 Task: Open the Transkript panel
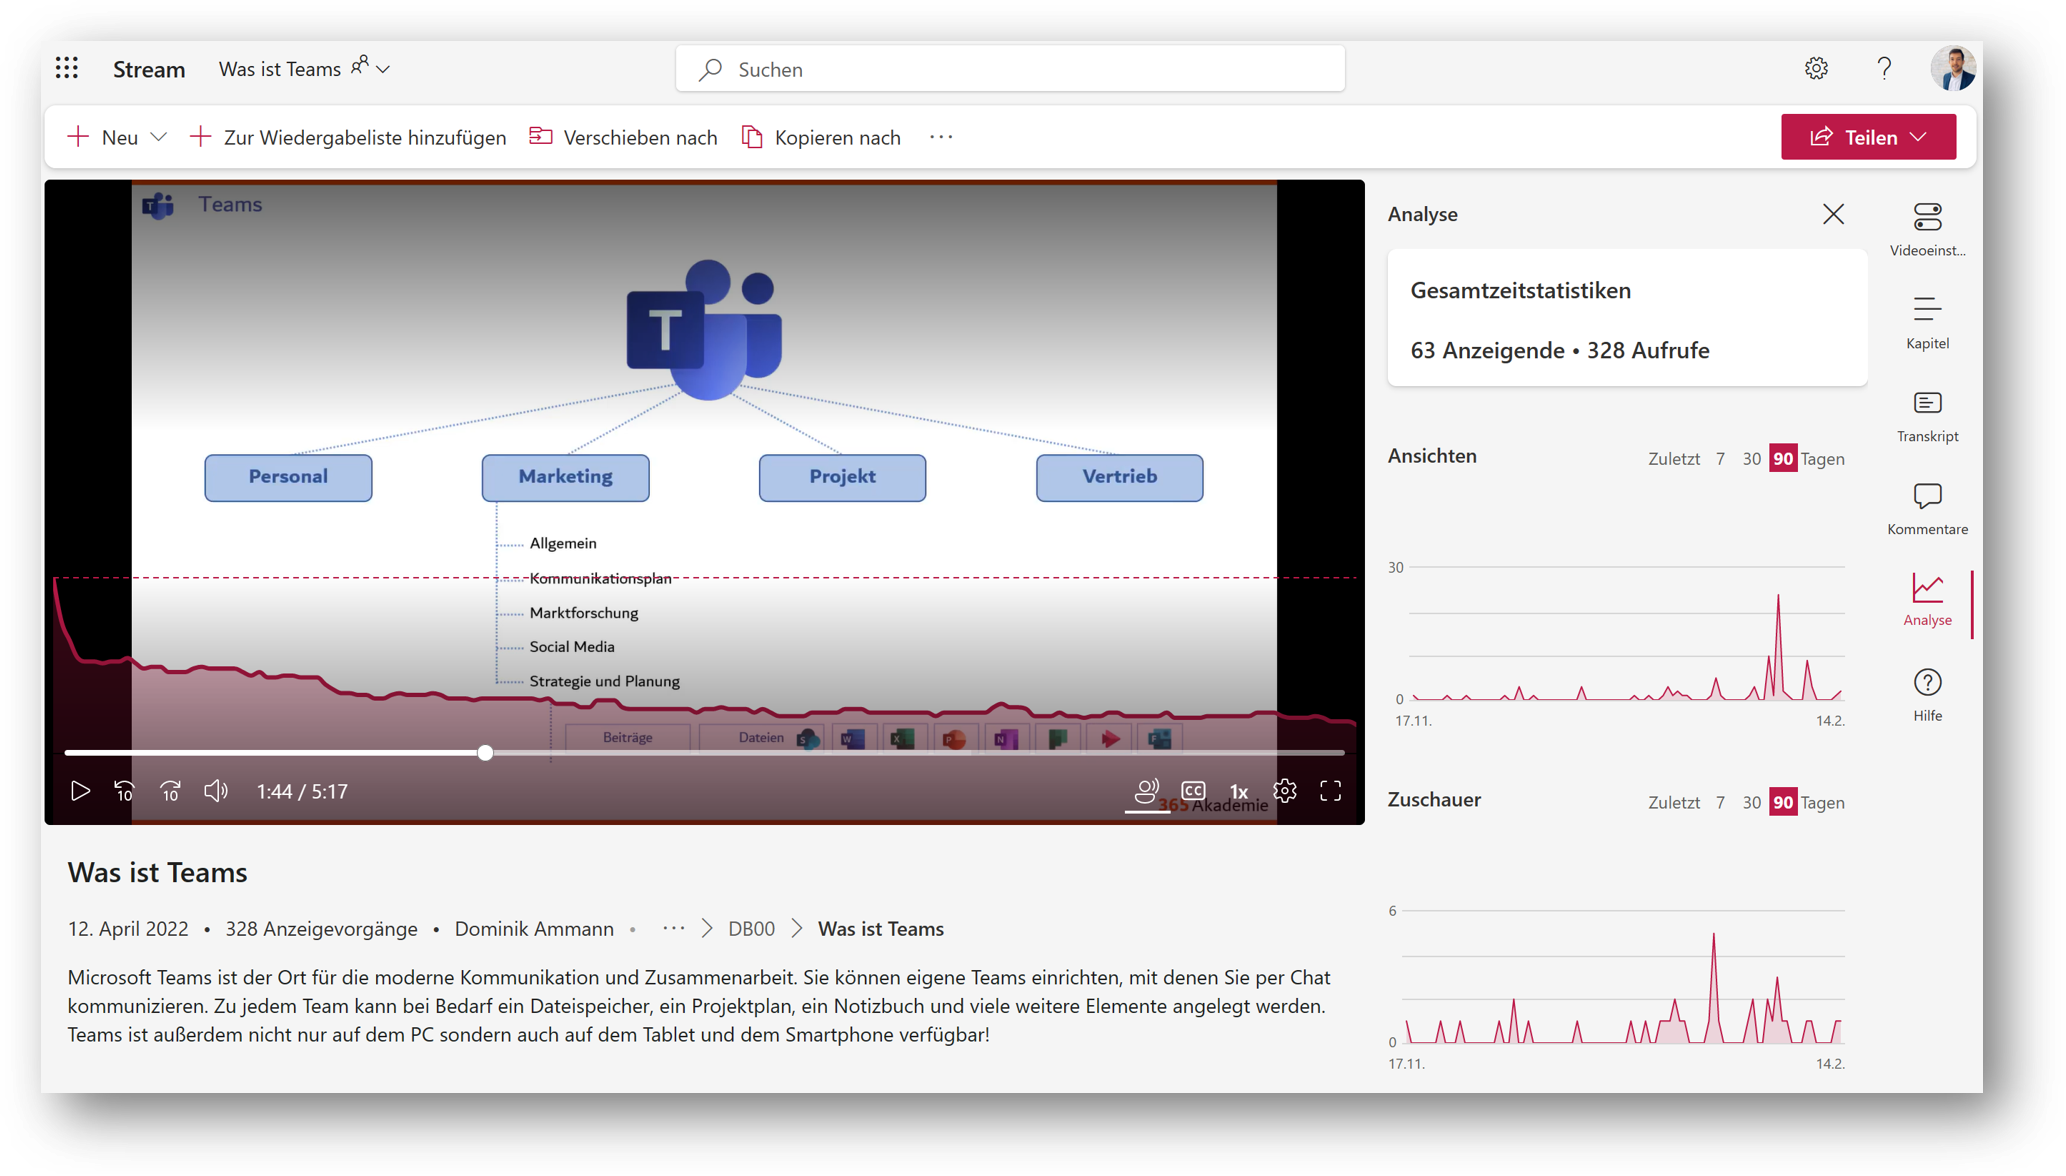coord(1927,415)
